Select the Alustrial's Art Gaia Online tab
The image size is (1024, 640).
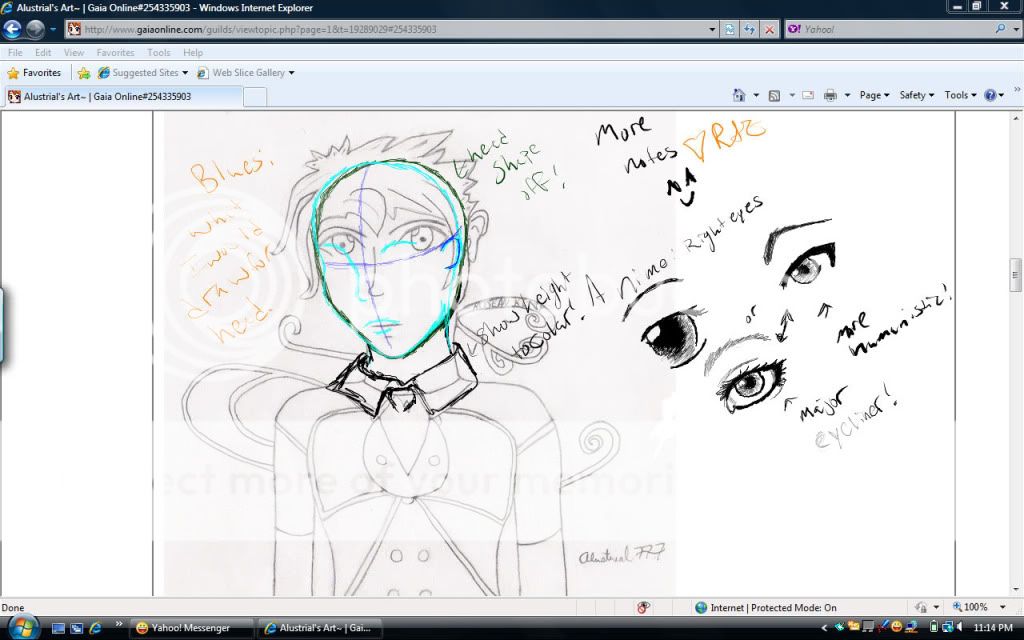pos(122,97)
